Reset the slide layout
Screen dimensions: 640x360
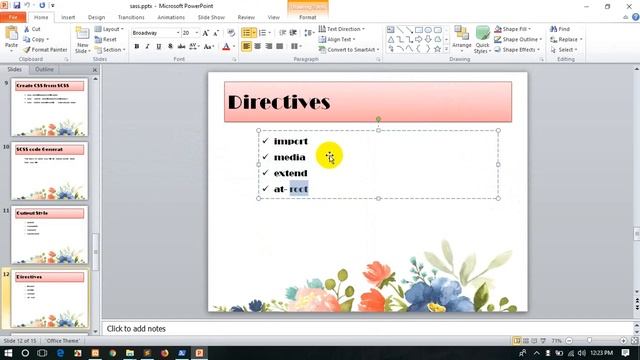pyautogui.click(x=106, y=40)
